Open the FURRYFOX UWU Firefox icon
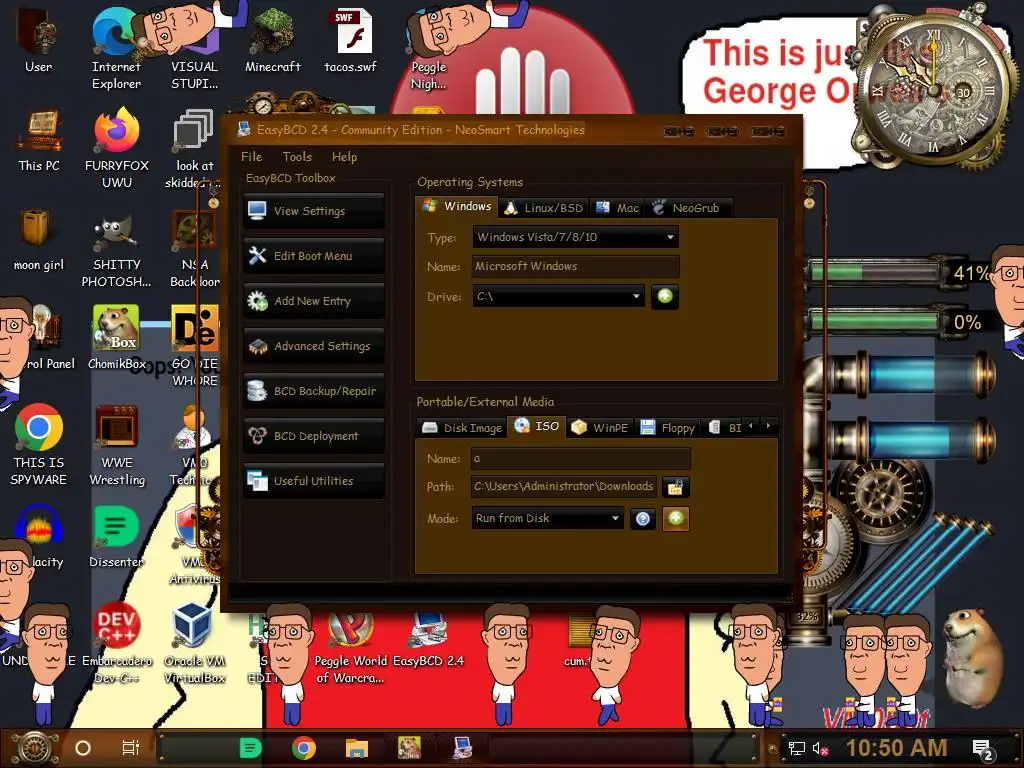 click(x=116, y=148)
